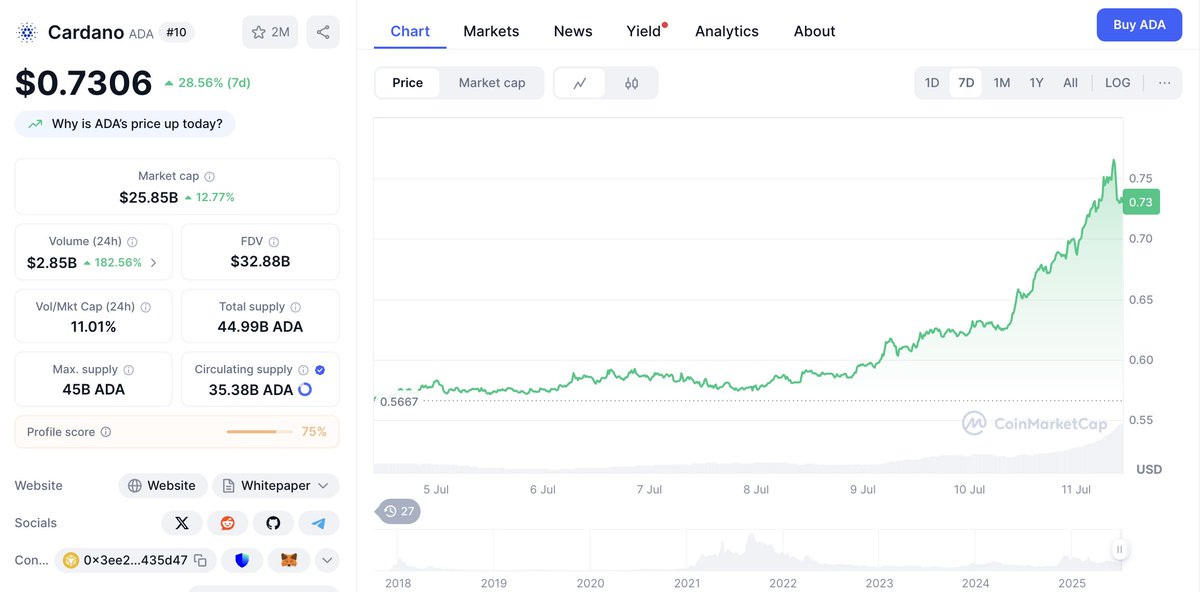Open the Analytics tab

727,31
